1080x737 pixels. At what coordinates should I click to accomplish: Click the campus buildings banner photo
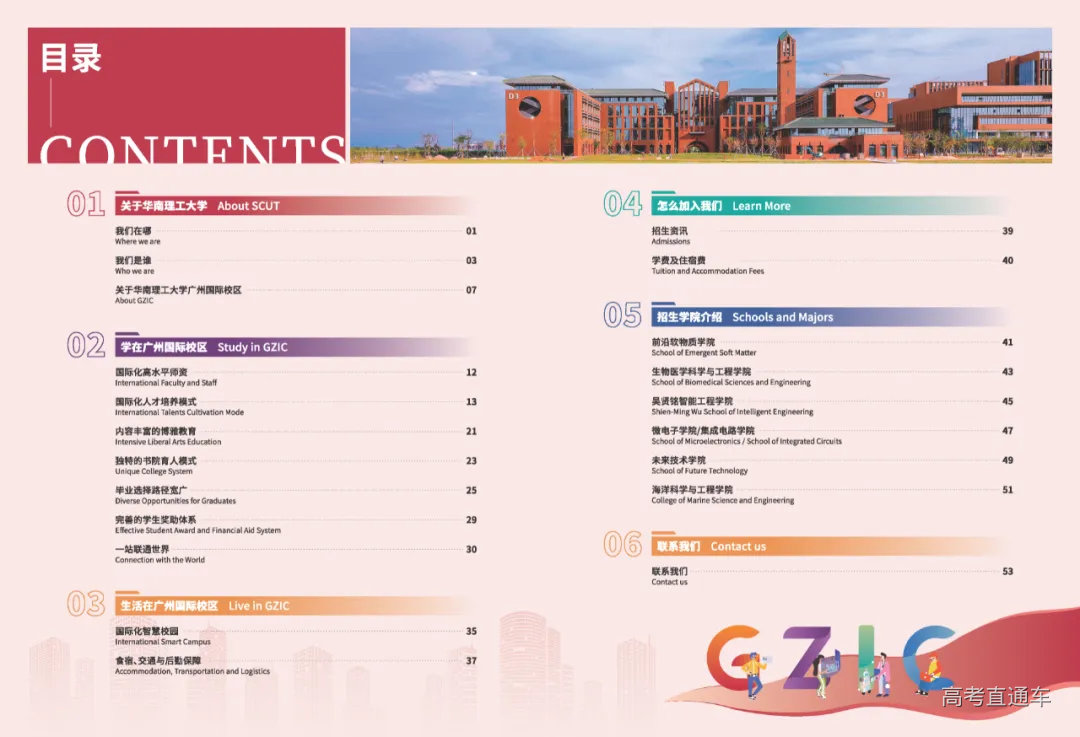pyautogui.click(x=700, y=95)
